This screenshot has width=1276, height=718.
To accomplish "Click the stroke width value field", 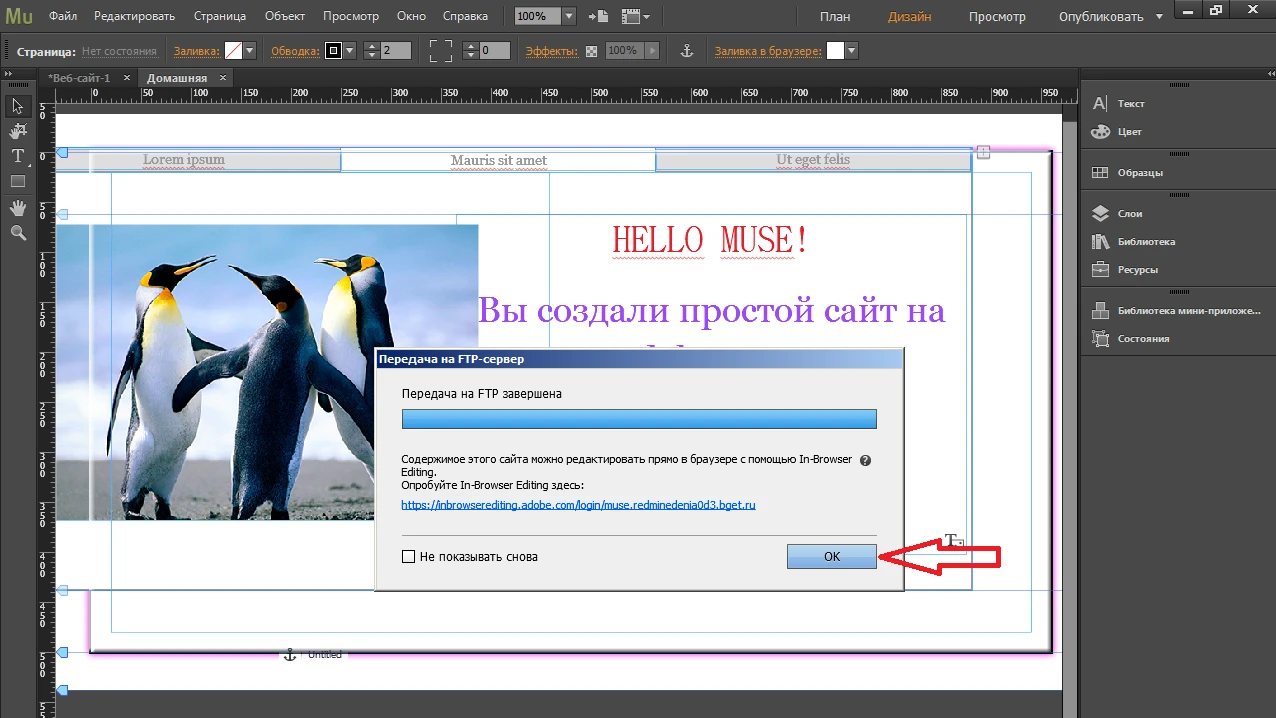I will (x=395, y=51).
